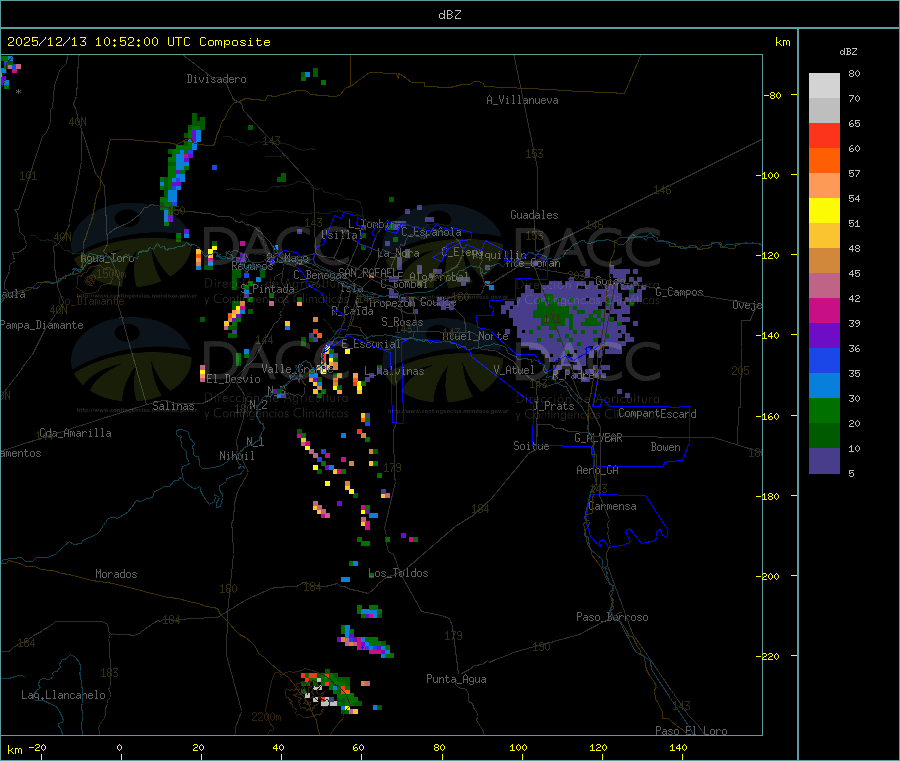Click the Pampa_Diamante location label
900x761 pixels.
(x=42, y=325)
